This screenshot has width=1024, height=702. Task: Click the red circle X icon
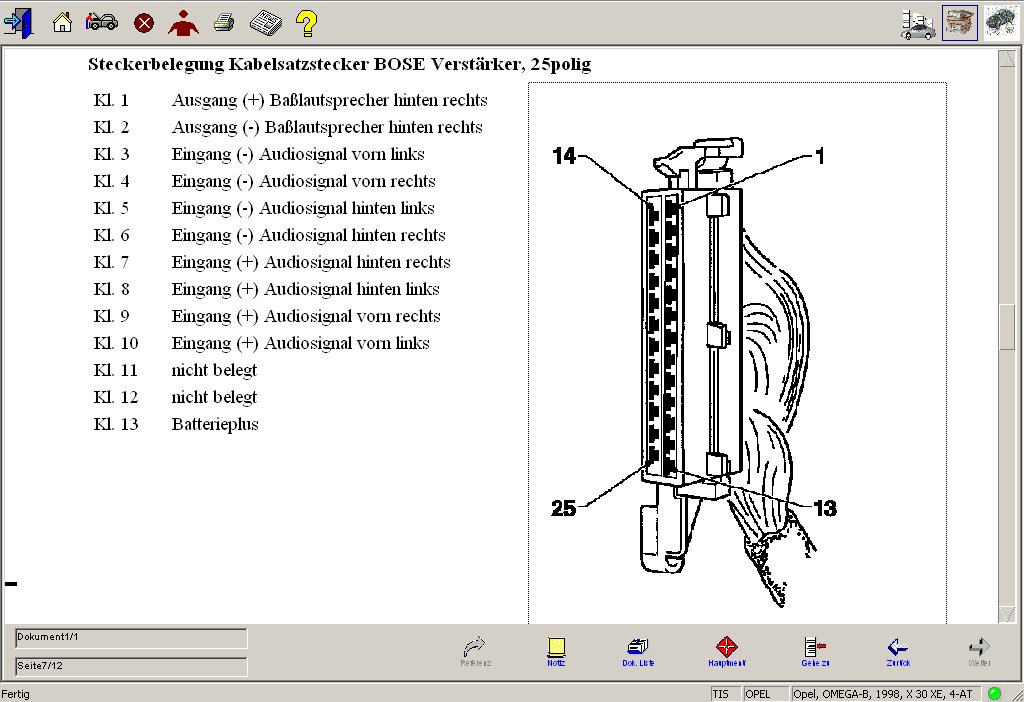144,22
